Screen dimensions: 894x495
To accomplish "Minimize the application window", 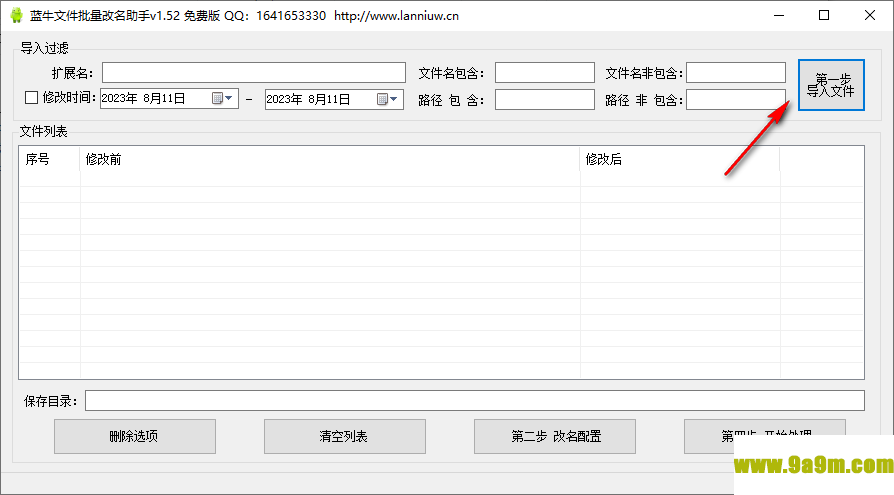I will coord(779,15).
